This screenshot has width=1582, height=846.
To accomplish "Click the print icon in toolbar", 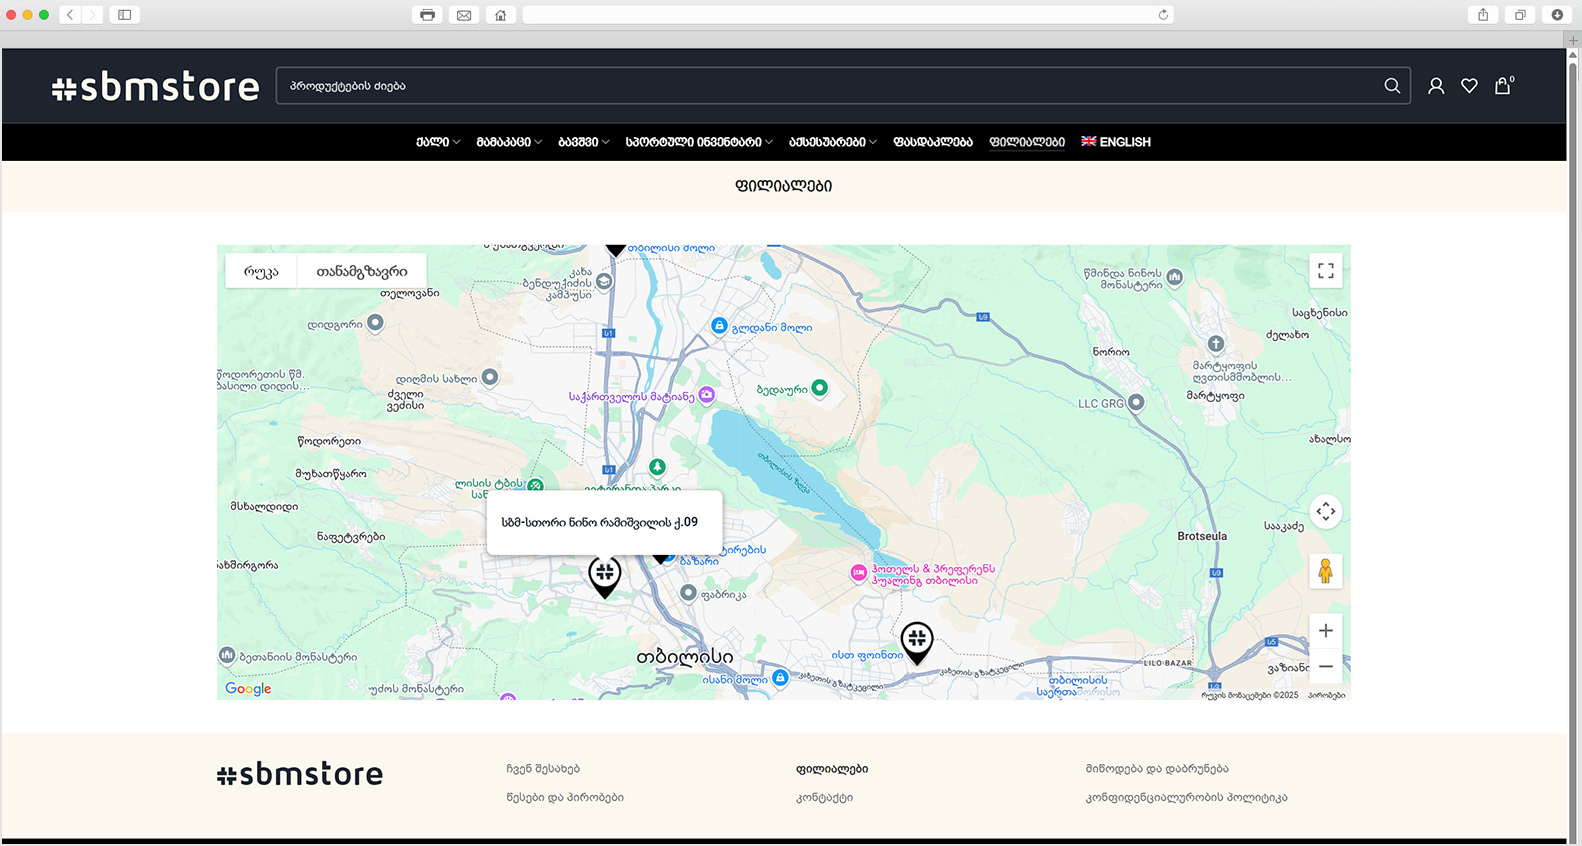I will pyautogui.click(x=427, y=15).
